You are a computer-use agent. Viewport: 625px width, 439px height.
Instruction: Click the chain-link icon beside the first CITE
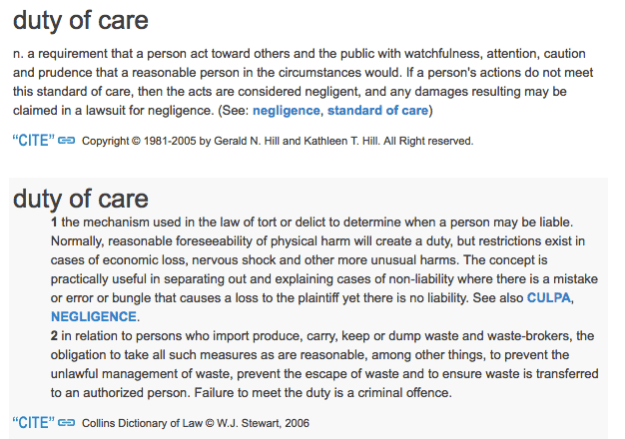coord(67,141)
